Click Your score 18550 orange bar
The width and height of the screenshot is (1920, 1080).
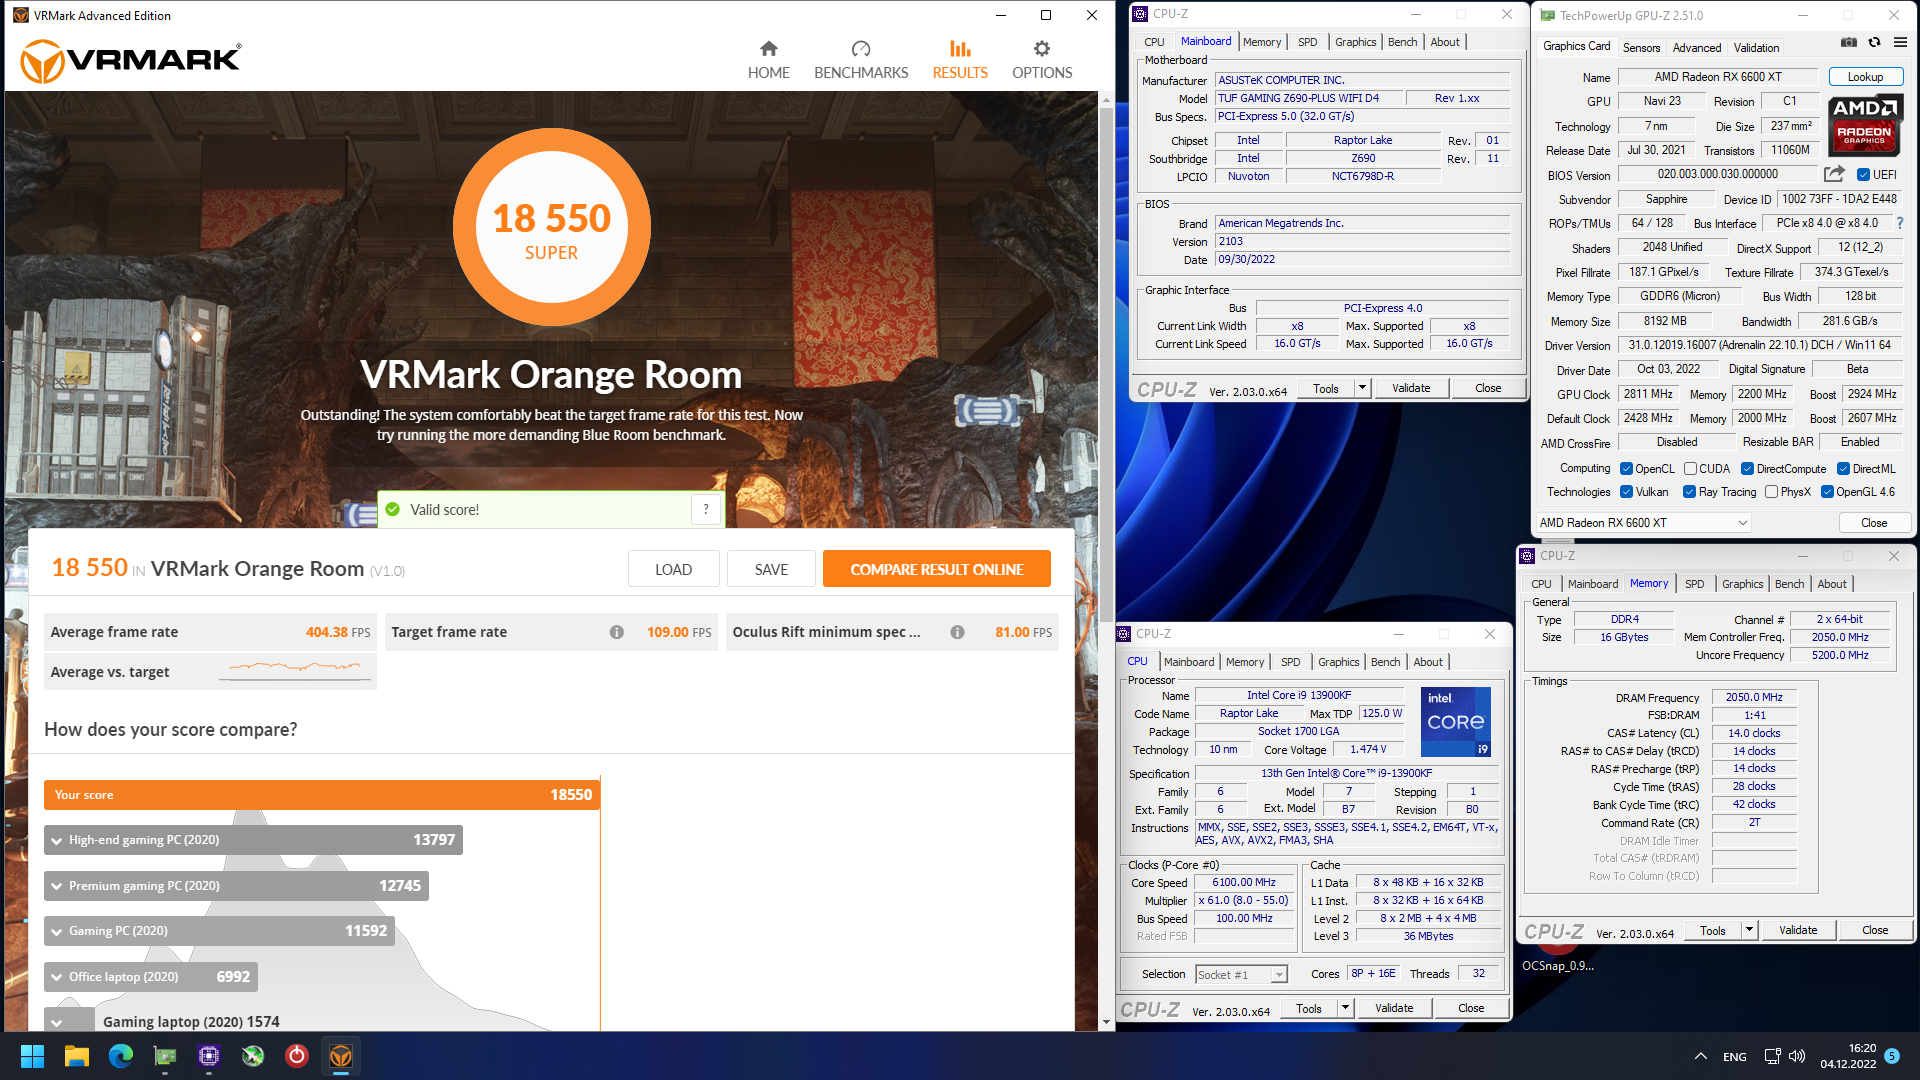pos(322,795)
